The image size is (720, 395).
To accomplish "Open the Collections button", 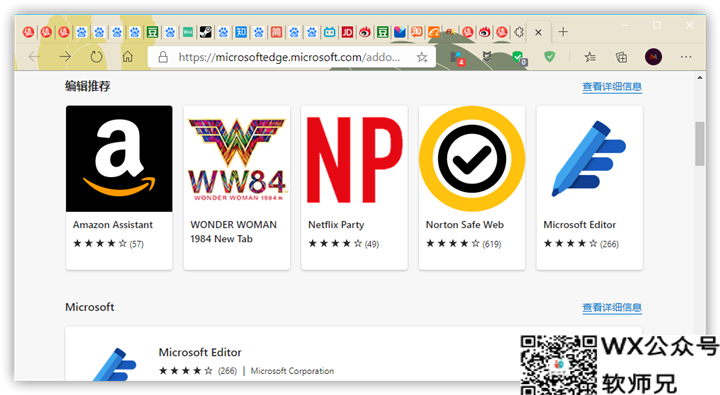I will (621, 57).
